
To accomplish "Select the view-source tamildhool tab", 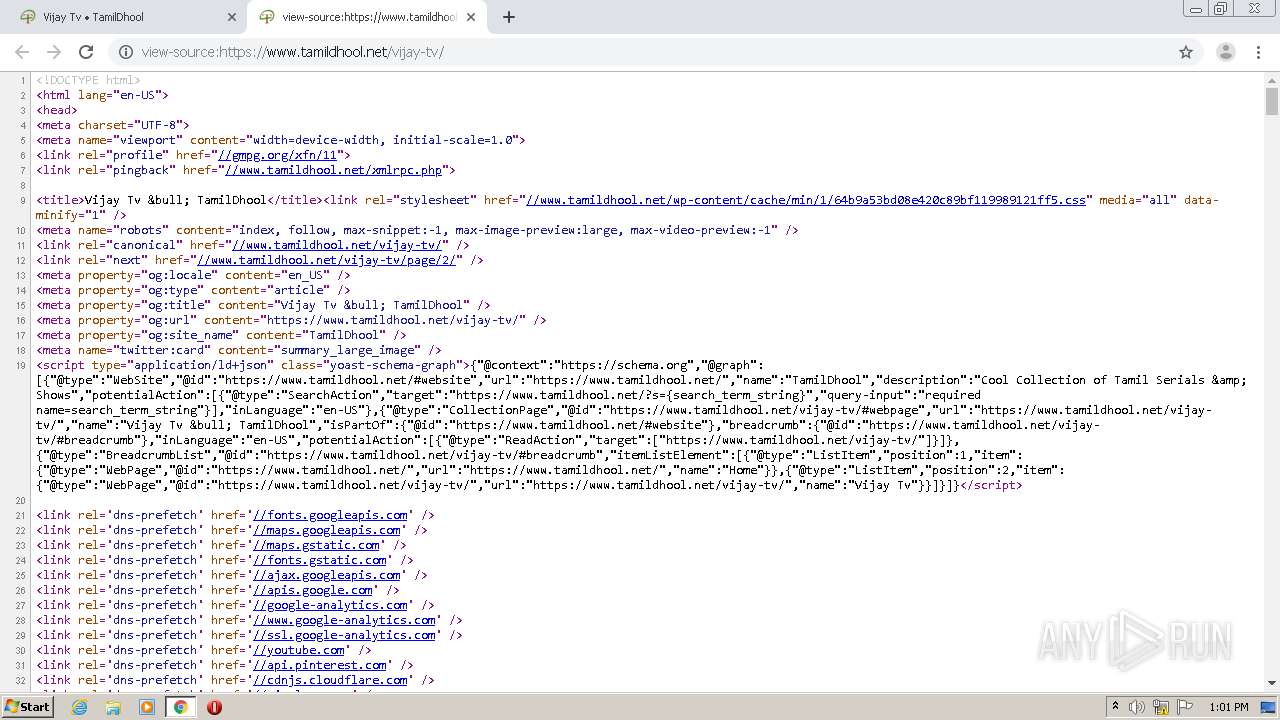I will coord(366,17).
